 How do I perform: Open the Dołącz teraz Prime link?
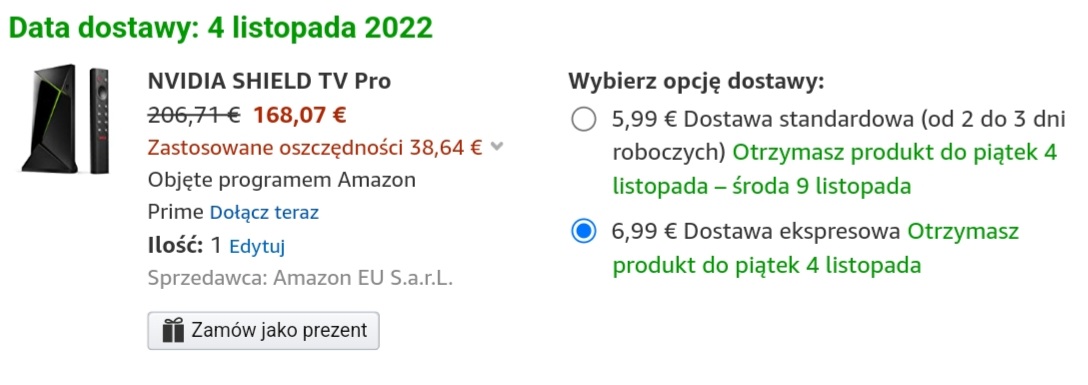pos(264,212)
